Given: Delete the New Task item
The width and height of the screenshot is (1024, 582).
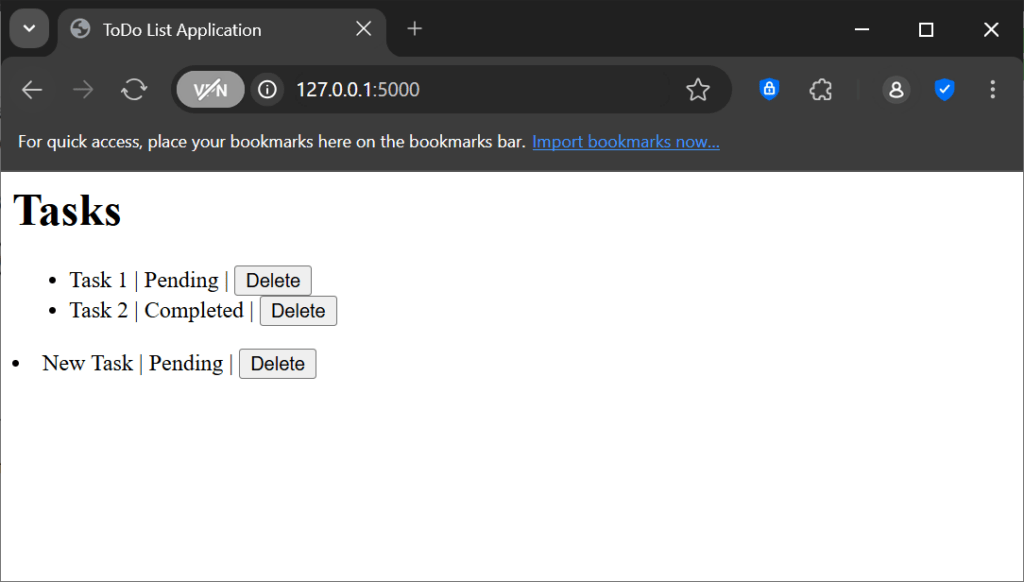Looking at the screenshot, I should pos(278,363).
